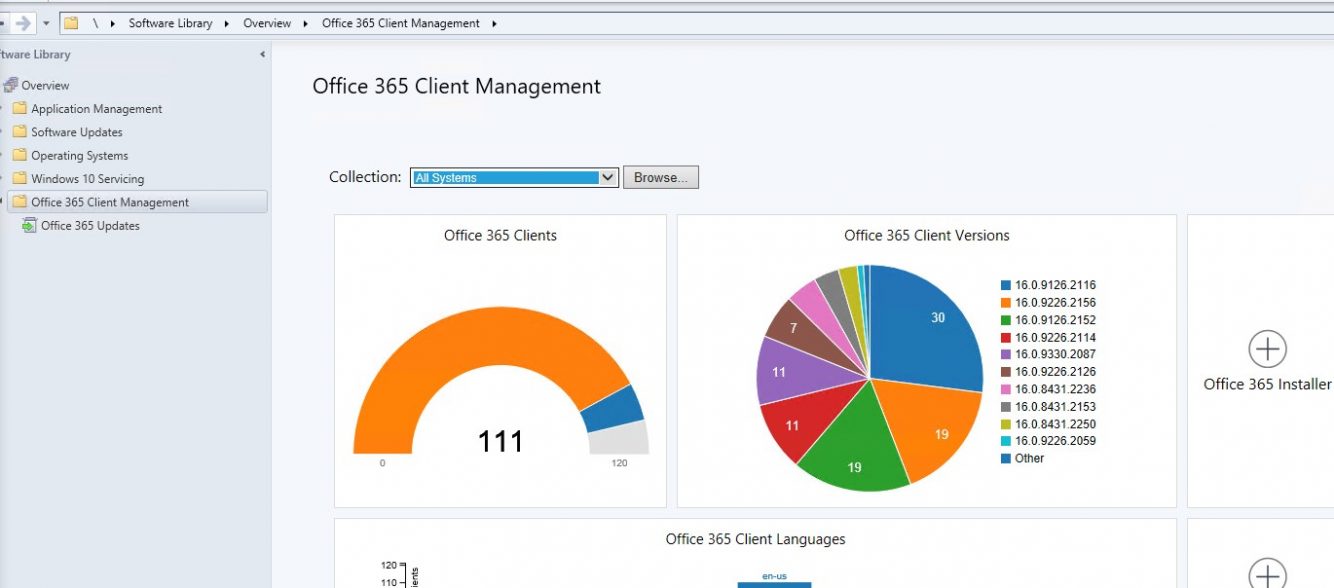Select the Windows 10 Servicing folder
1334x588 pixels.
point(87,178)
